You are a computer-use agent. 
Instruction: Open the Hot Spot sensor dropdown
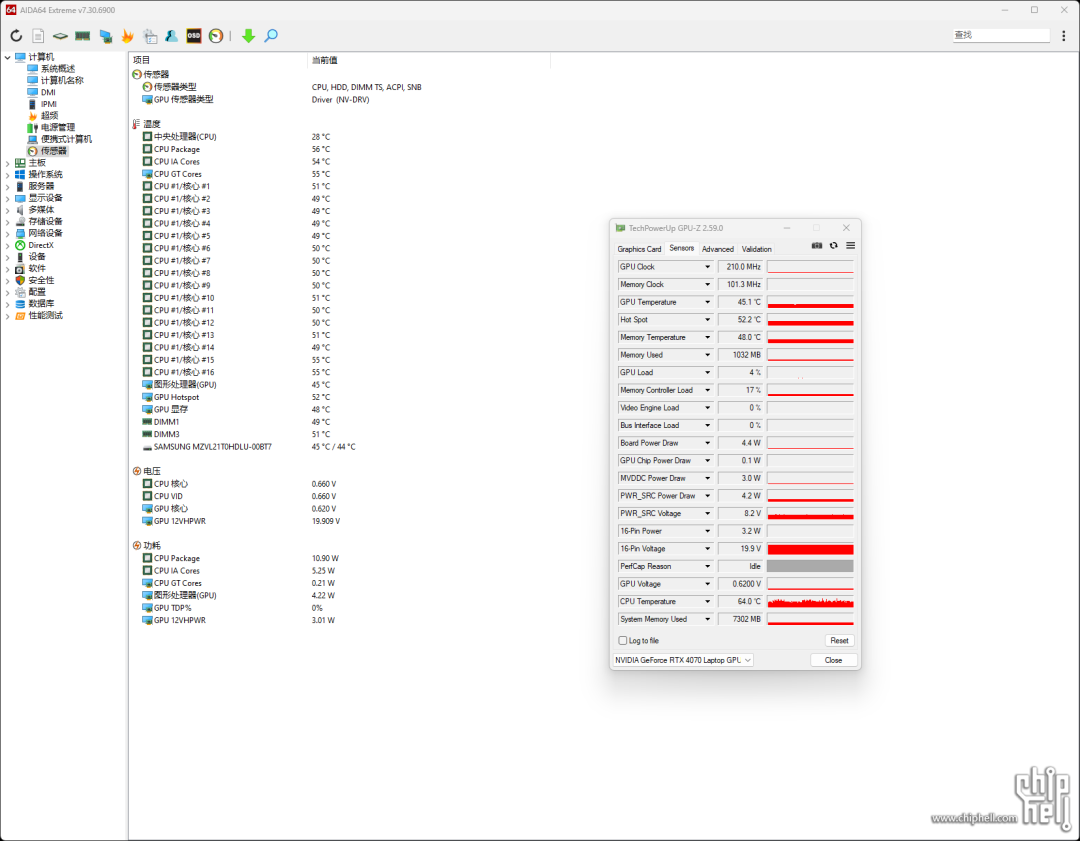707,320
